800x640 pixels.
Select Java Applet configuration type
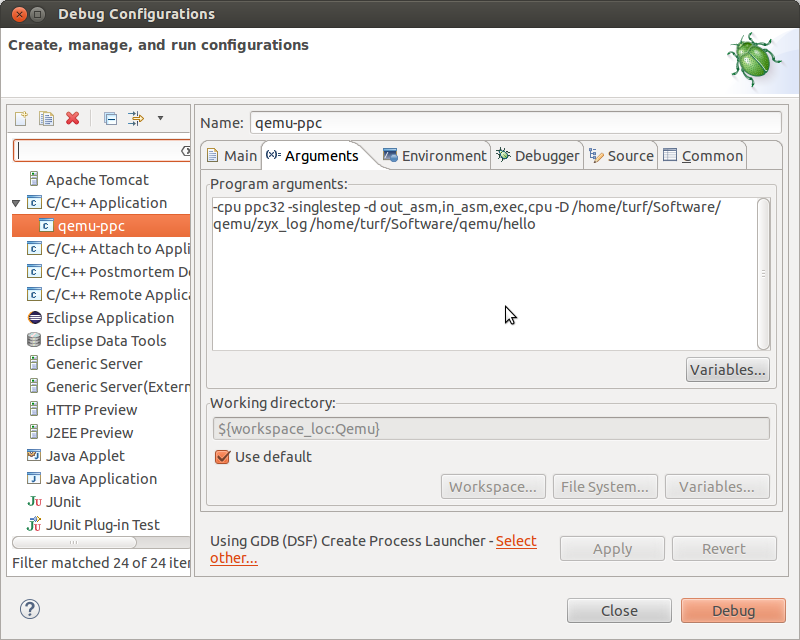coord(85,456)
